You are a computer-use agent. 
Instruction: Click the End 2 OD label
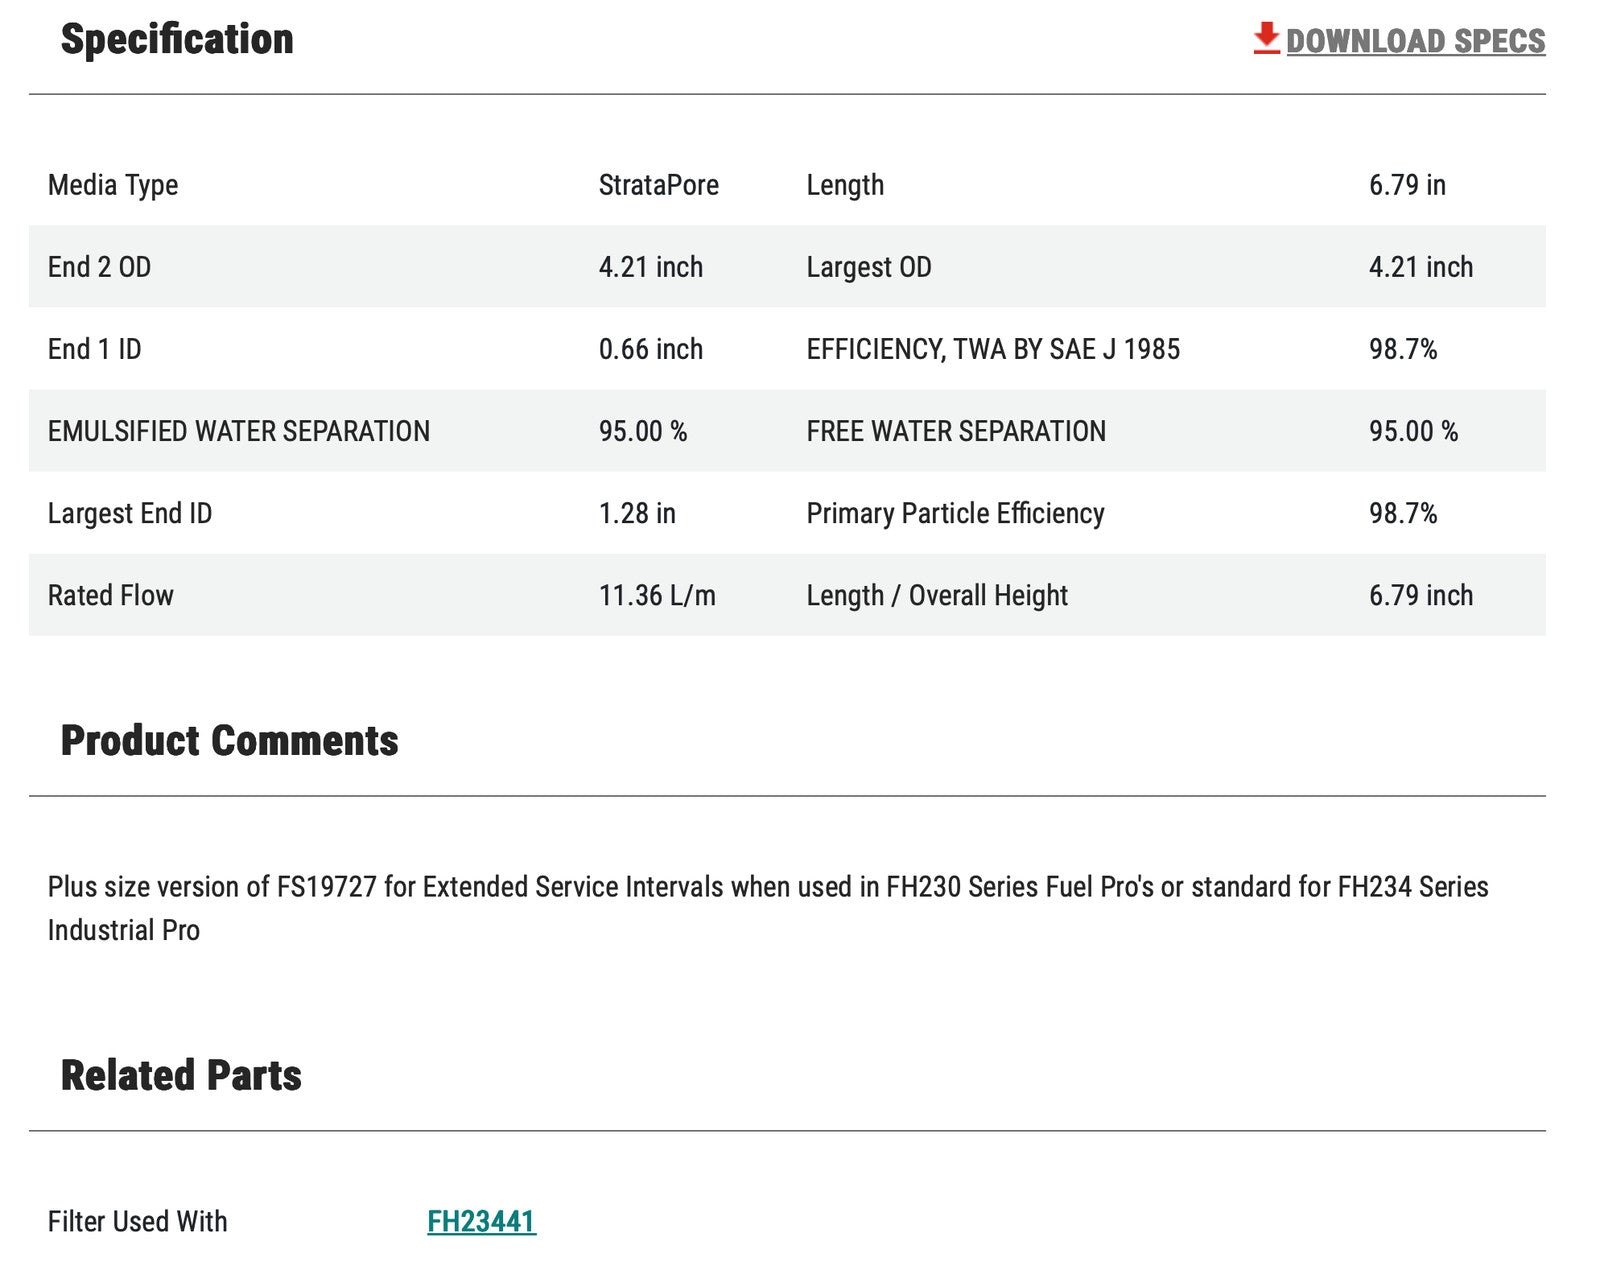coord(99,267)
